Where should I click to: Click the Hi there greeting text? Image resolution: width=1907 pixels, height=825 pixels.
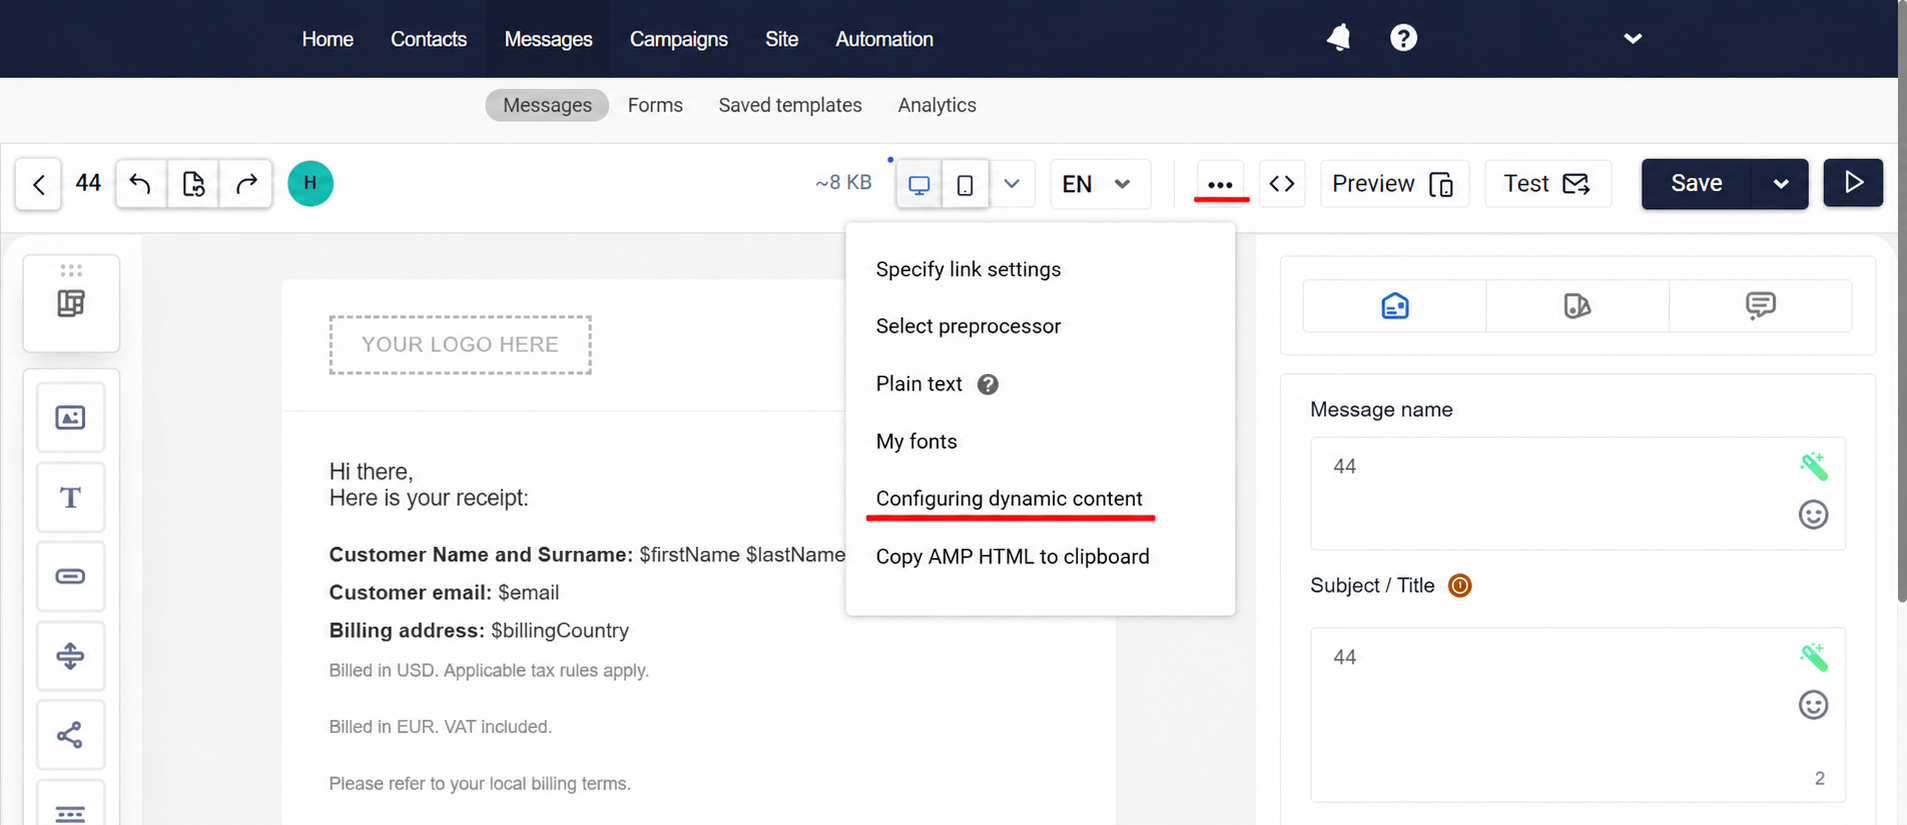pos(371,472)
